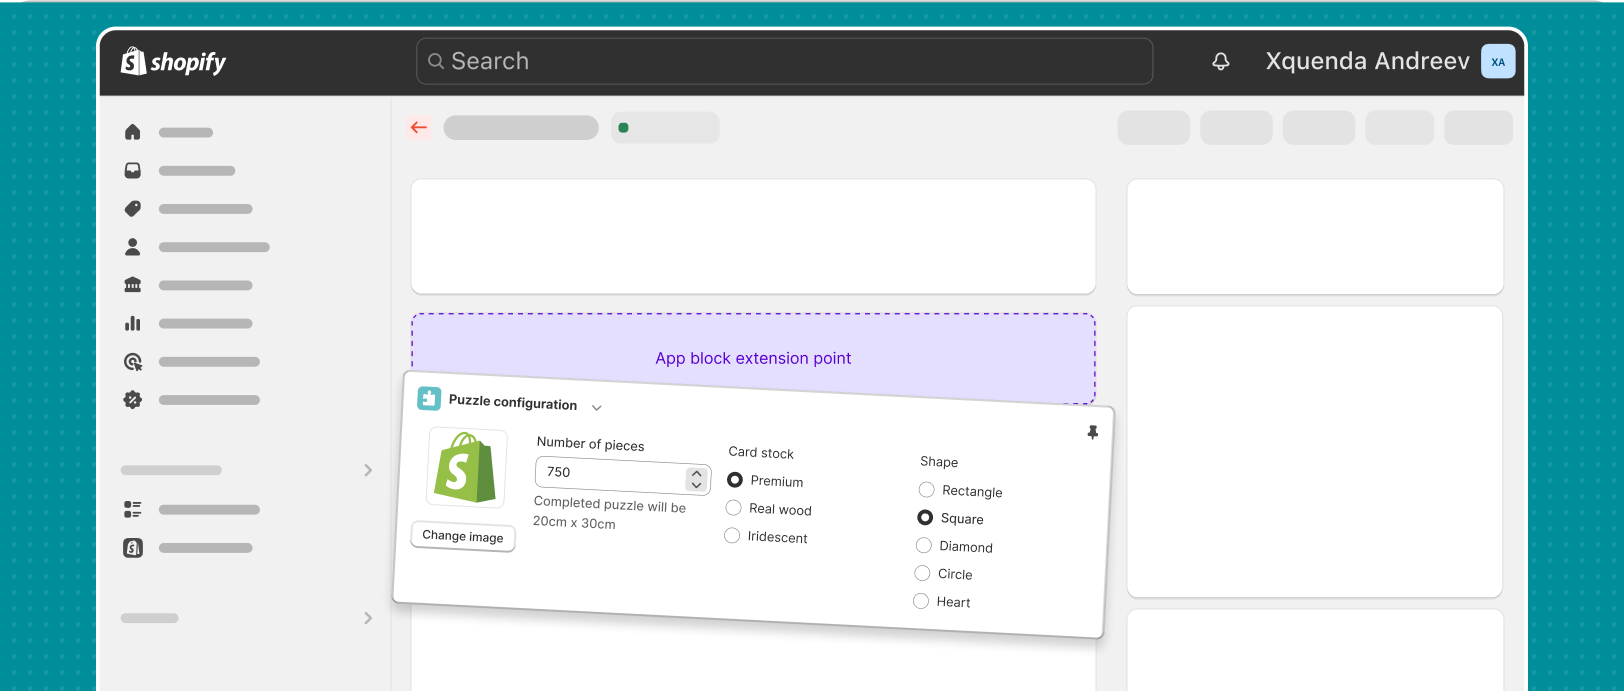Click the XA user avatar
This screenshot has height=691, width=1624.
pyautogui.click(x=1498, y=62)
